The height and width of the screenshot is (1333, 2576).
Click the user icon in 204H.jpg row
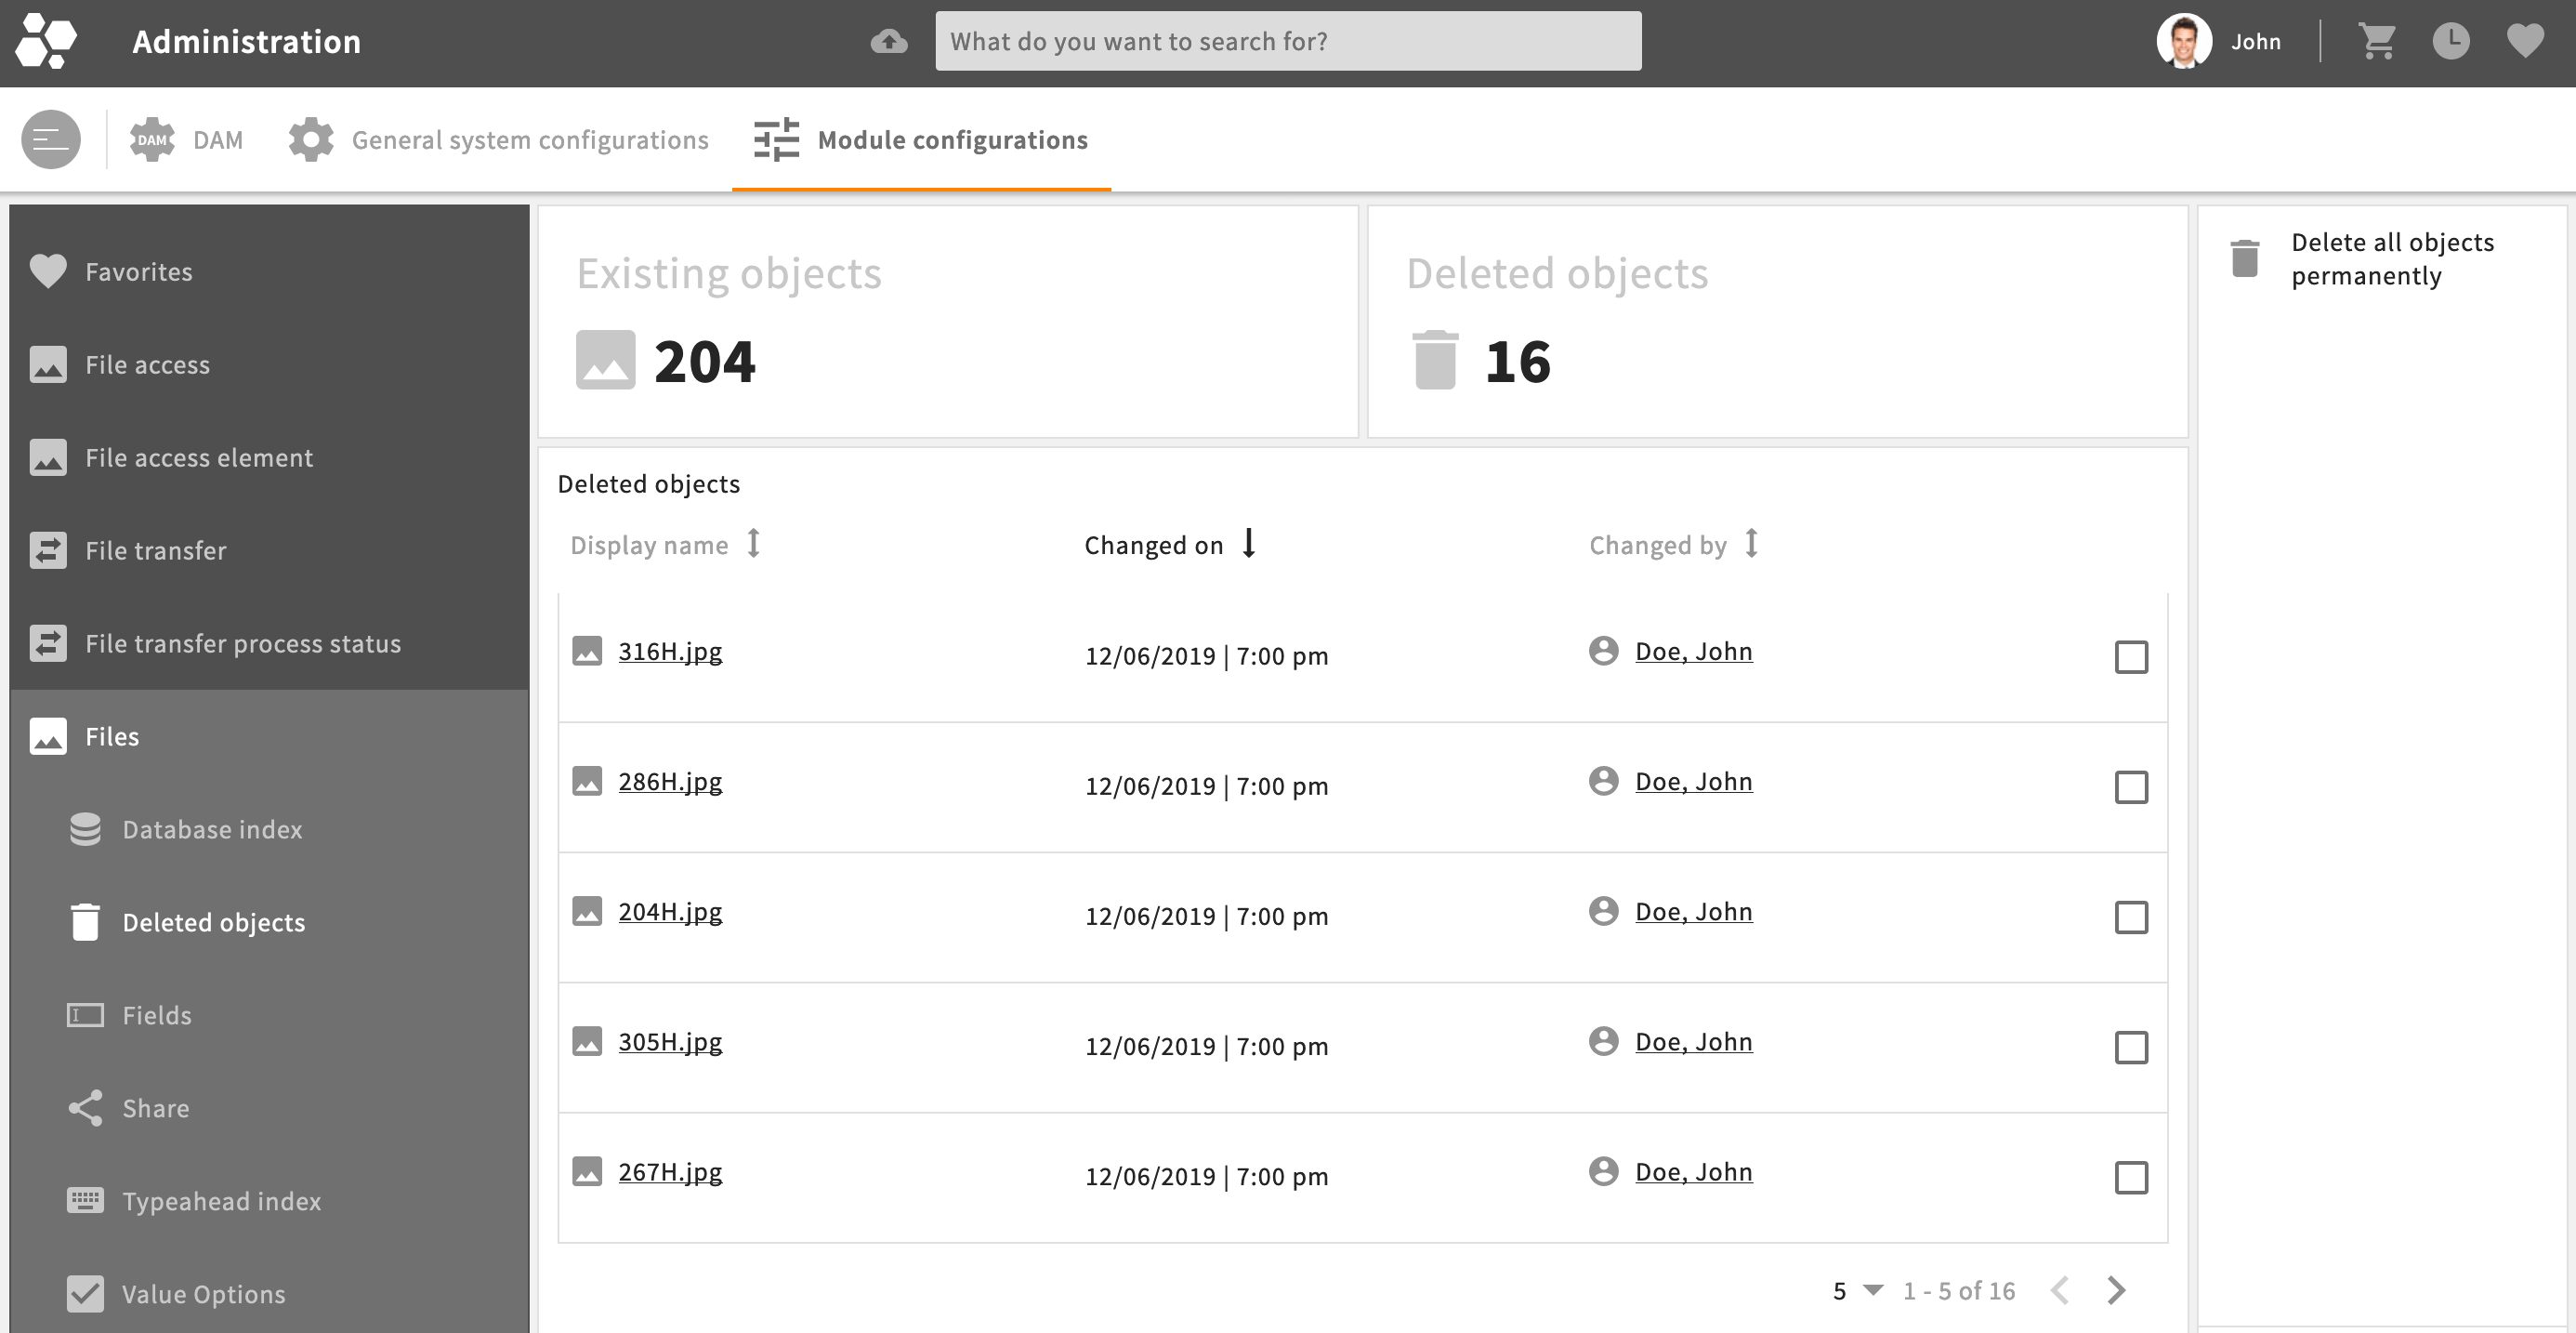pos(1603,911)
